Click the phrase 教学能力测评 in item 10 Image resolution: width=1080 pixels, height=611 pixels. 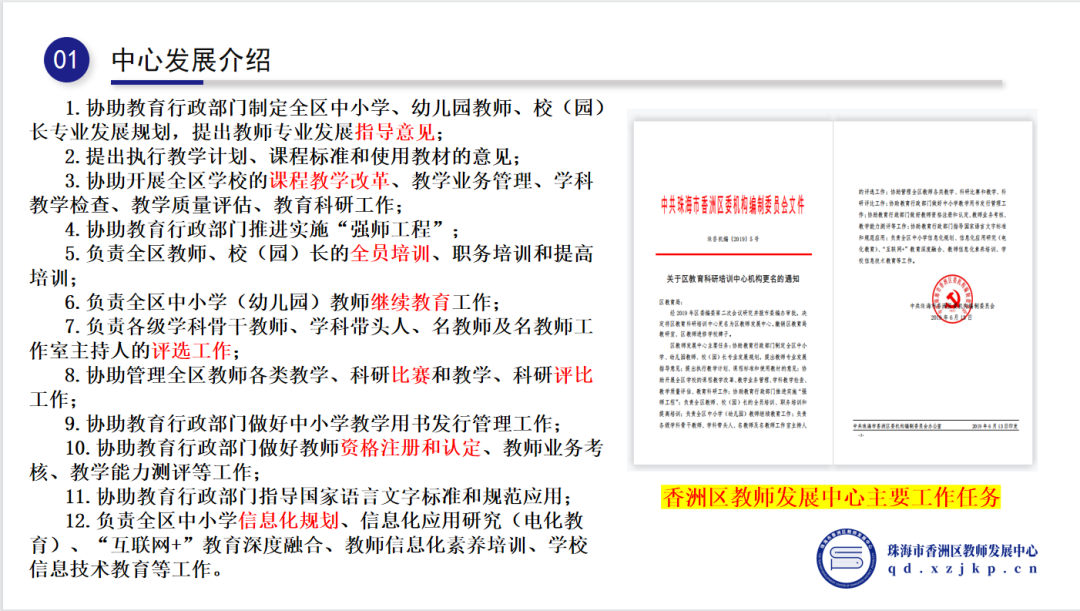tap(131, 473)
